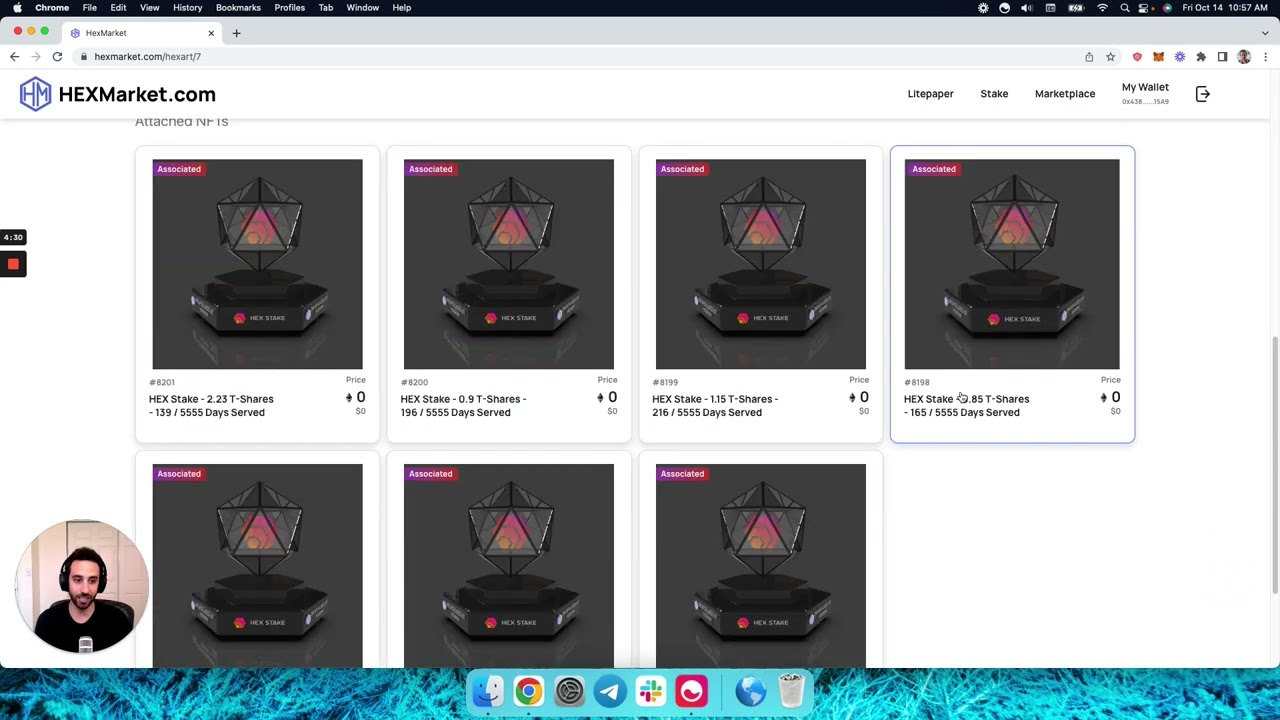The height and width of the screenshot is (720, 1280).
Task: Click the browser back arrow
Action: [15, 57]
